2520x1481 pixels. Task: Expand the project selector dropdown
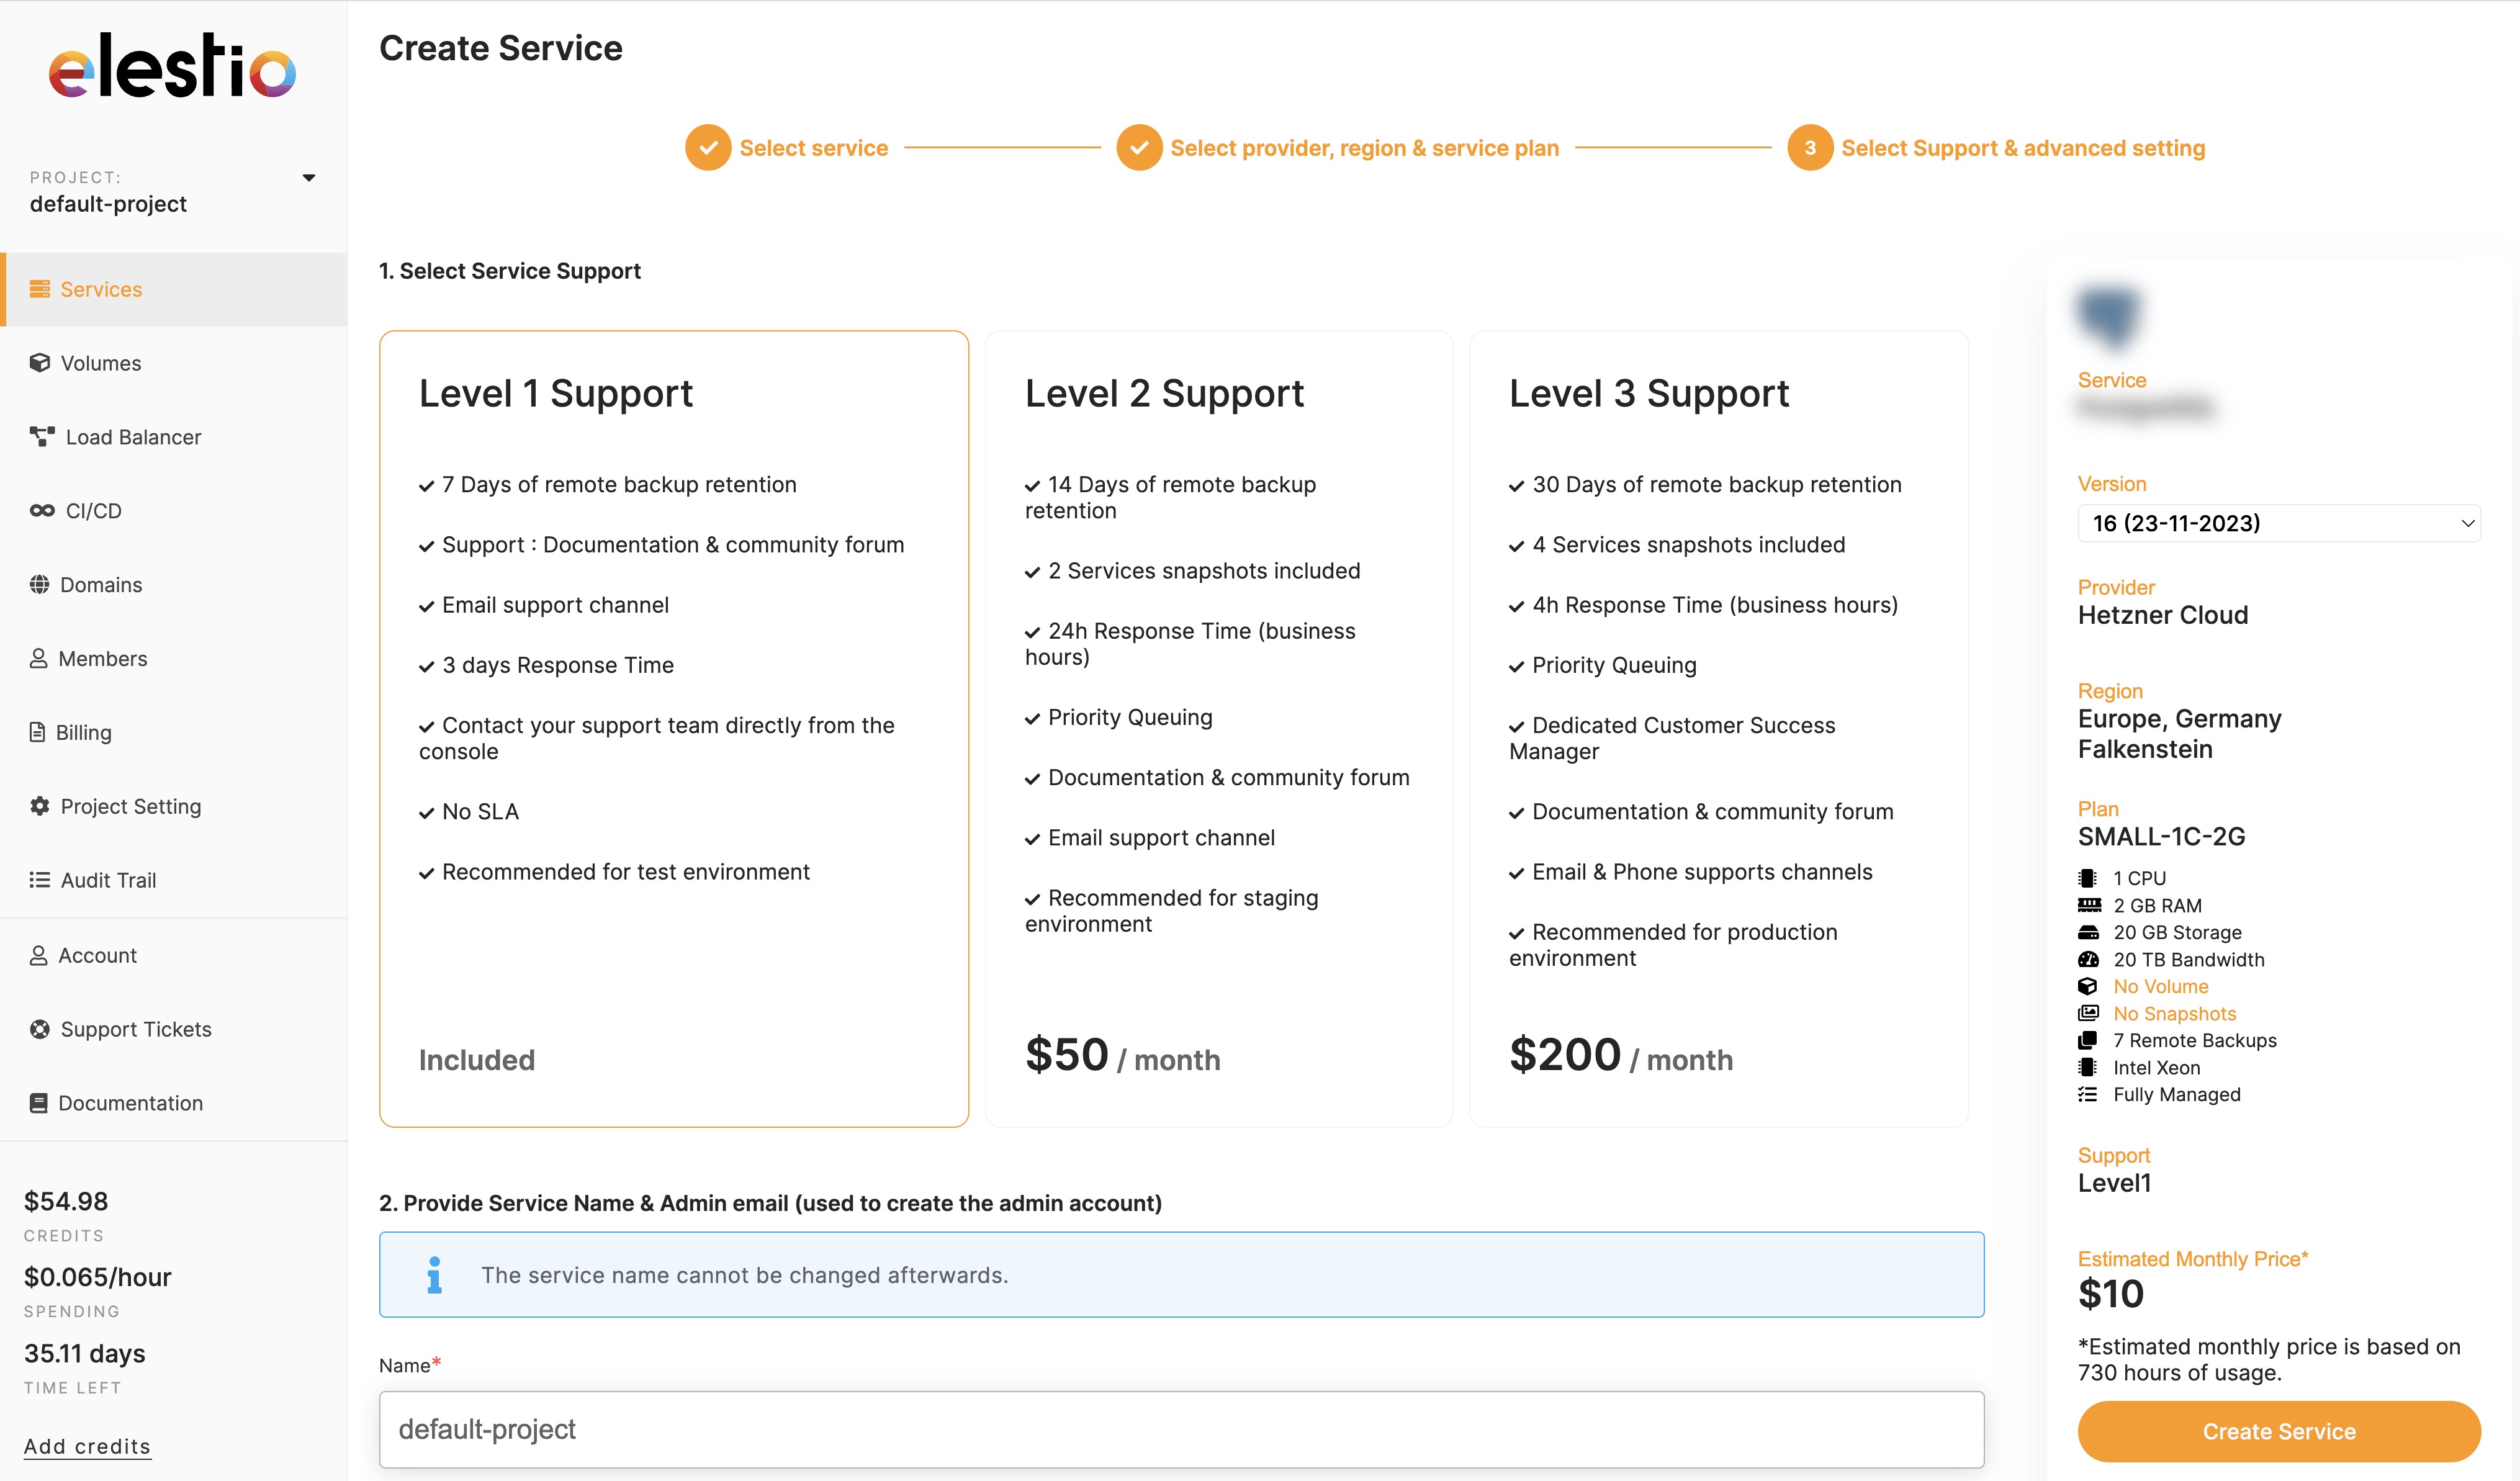click(309, 177)
